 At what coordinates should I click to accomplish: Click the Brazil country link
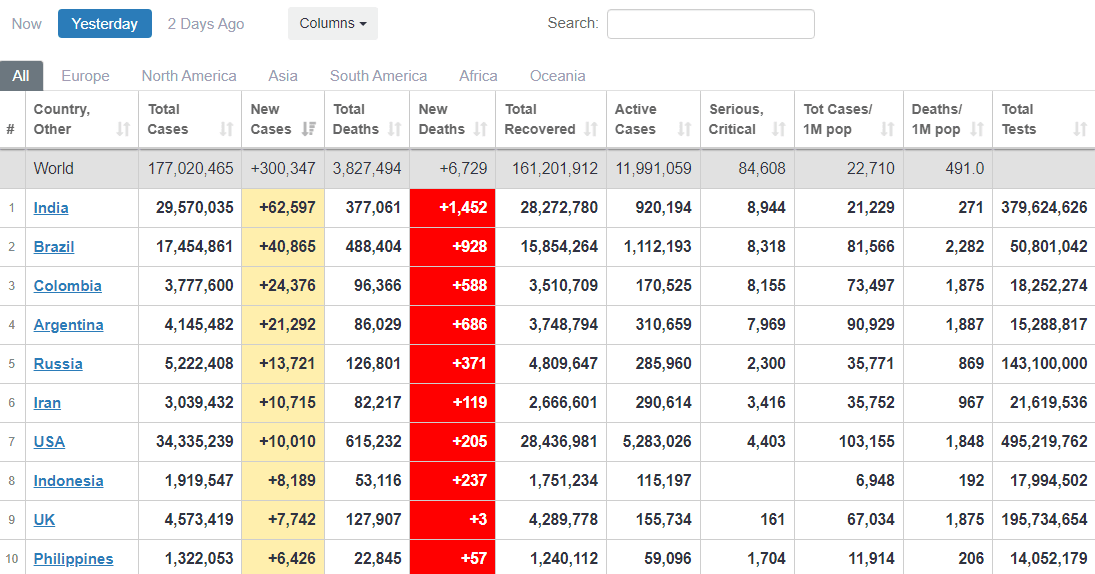pyautogui.click(x=54, y=247)
